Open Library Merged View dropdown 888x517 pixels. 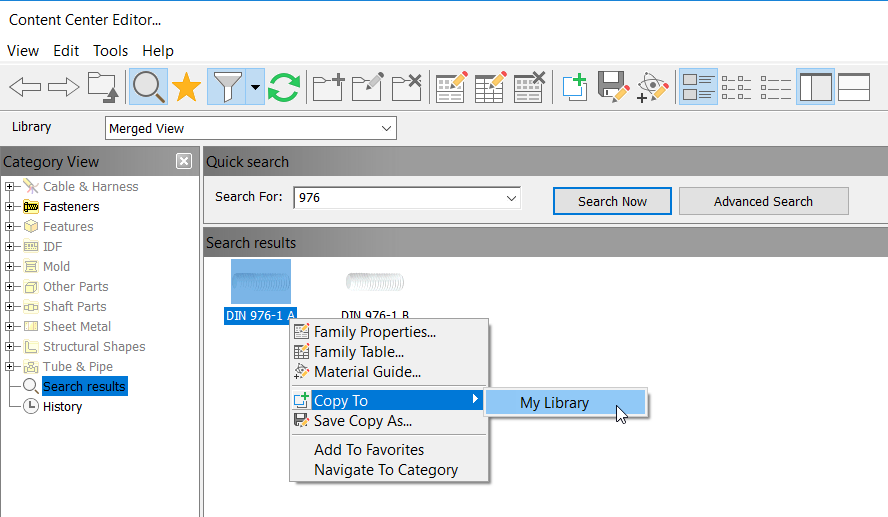coord(251,129)
